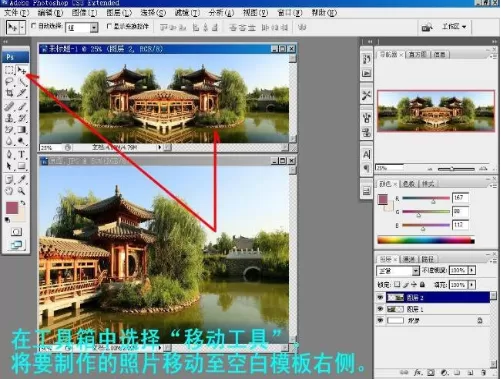Select the Clone Stamp tool

point(9,118)
